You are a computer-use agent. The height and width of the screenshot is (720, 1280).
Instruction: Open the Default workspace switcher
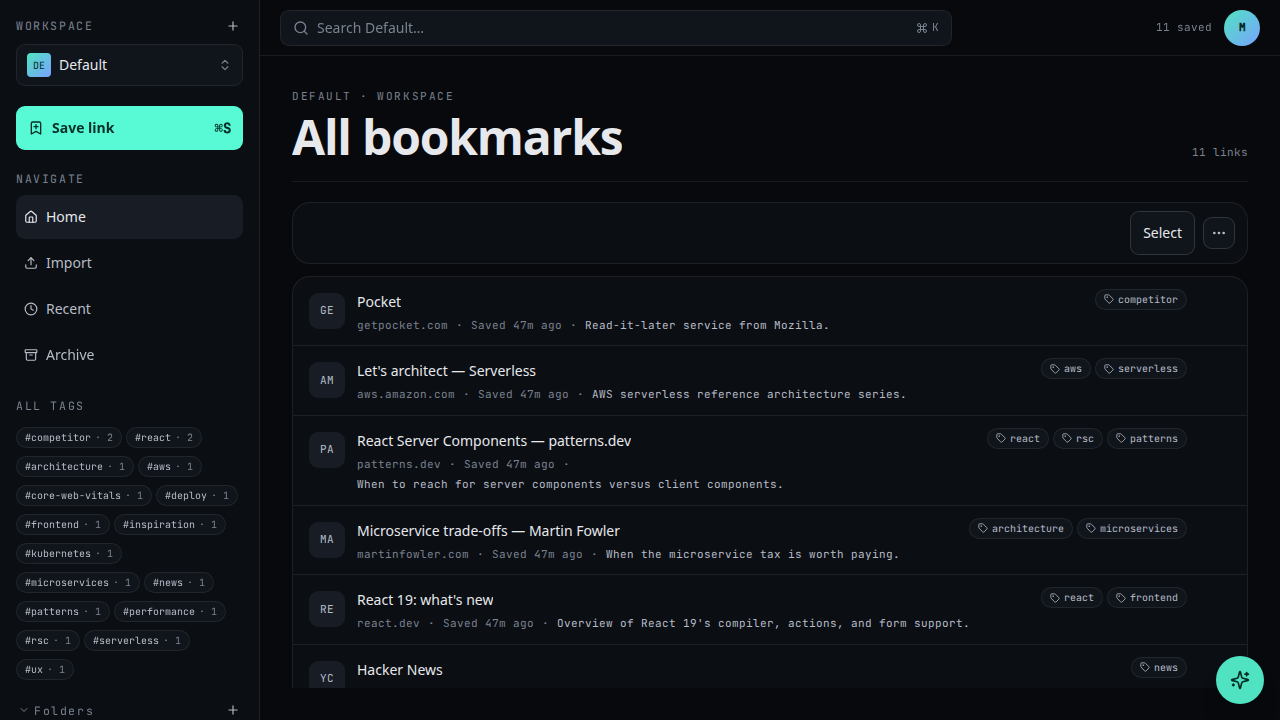(x=129, y=65)
